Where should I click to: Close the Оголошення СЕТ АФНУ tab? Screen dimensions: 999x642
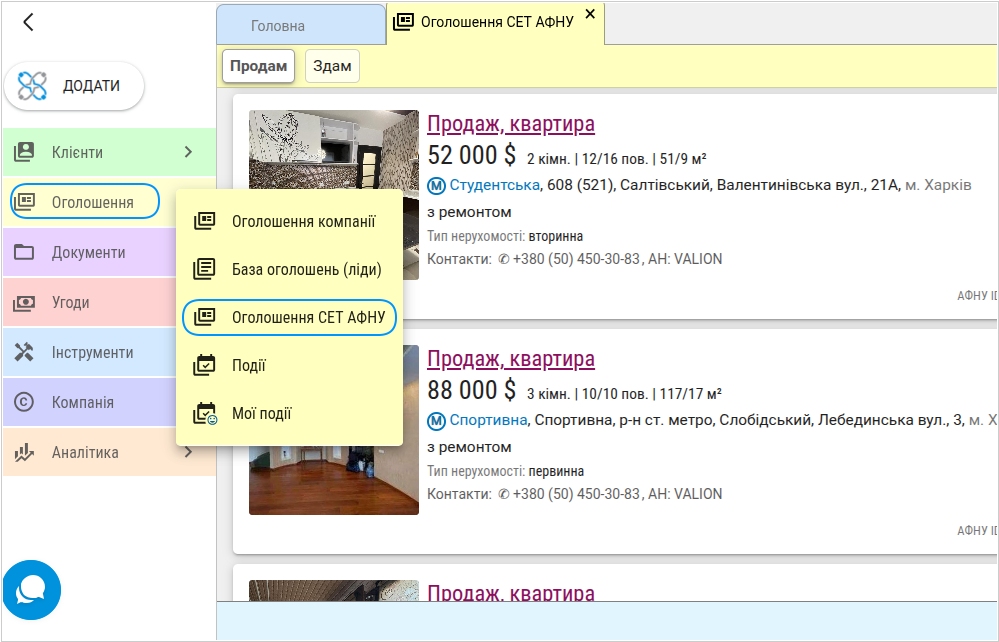tap(590, 14)
